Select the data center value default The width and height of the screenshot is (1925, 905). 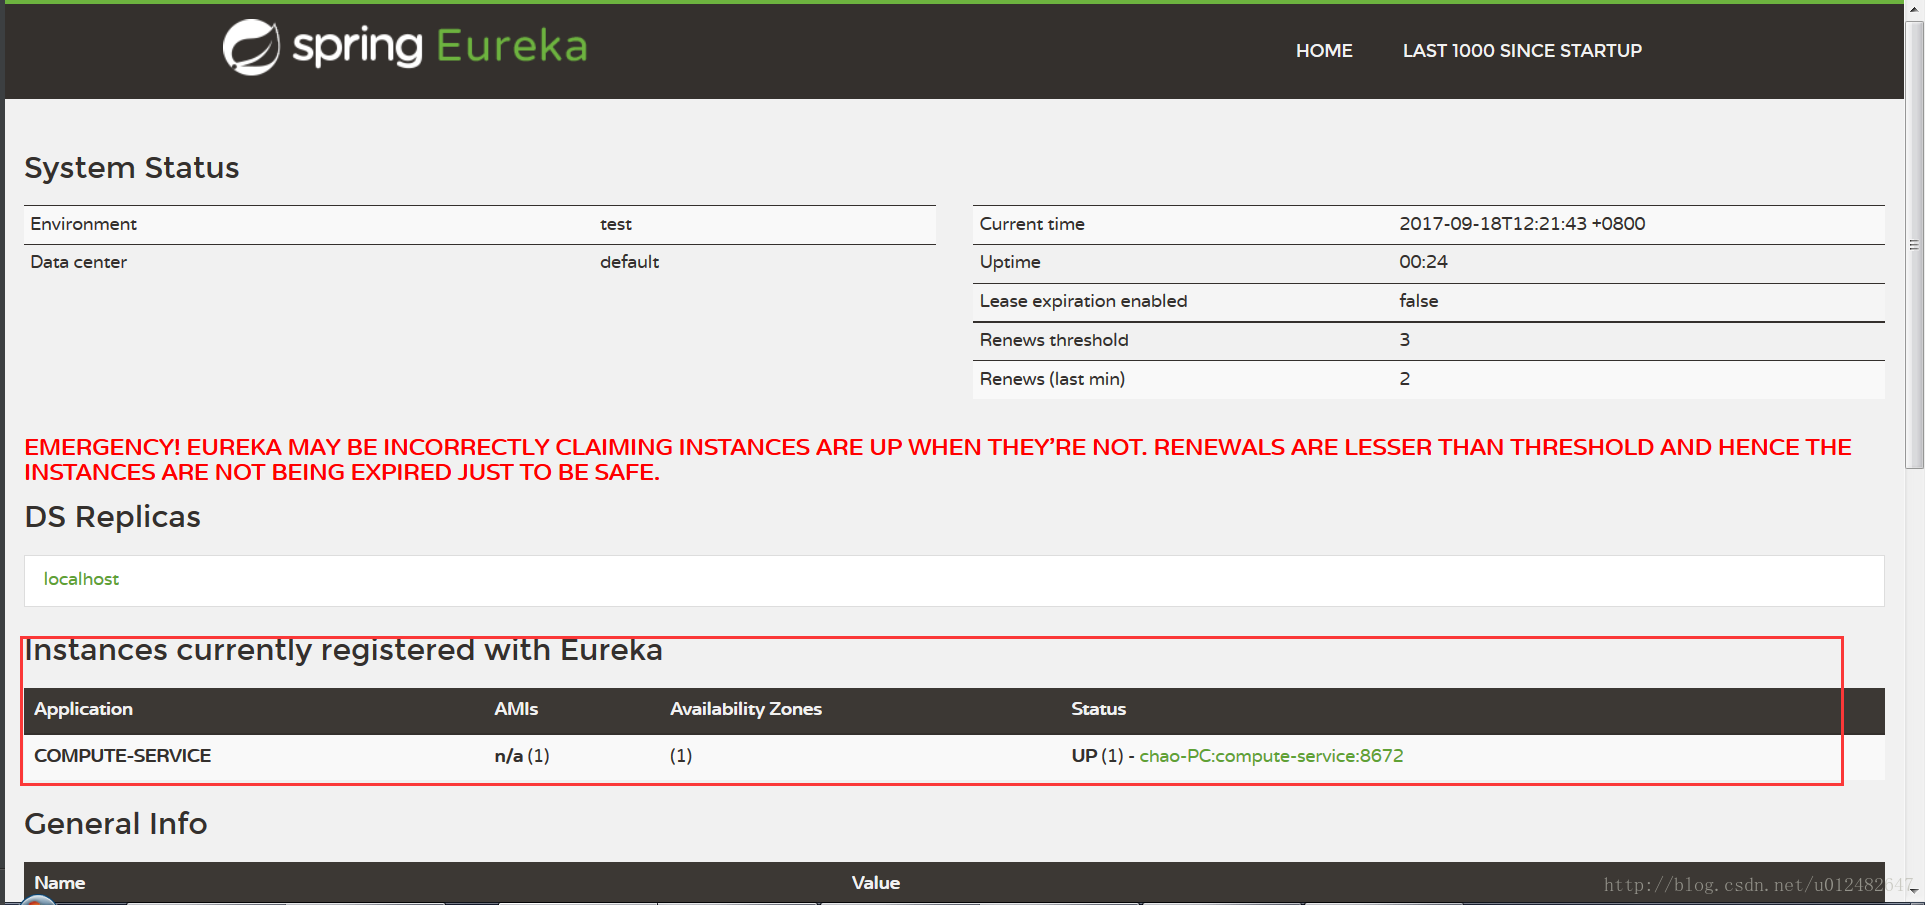coord(629,262)
